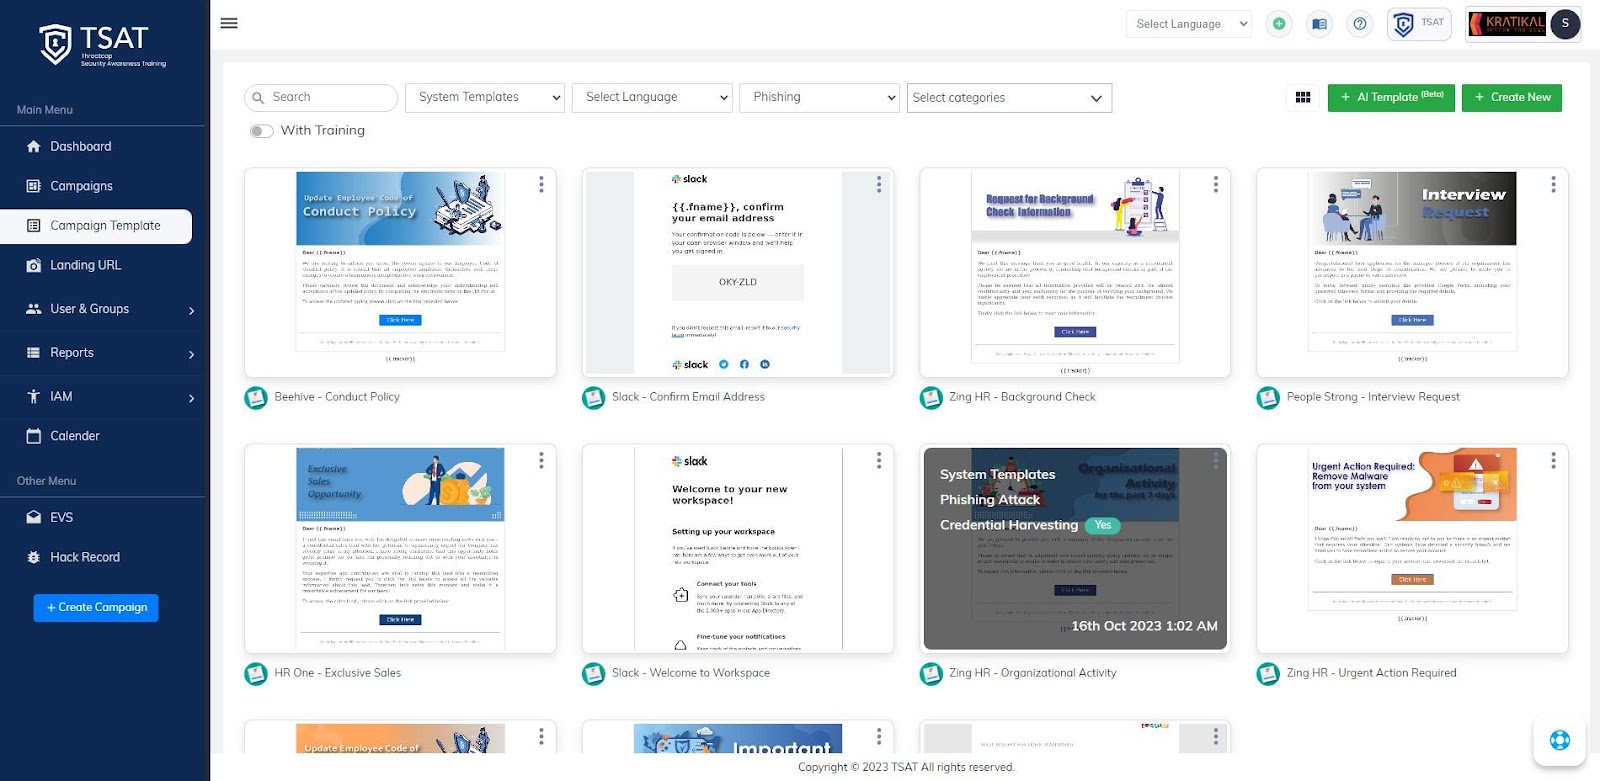Viewport: 1600px width, 781px height.
Task: Click the icon beside Zing HR - Organizational Activity
Action: tap(931, 674)
